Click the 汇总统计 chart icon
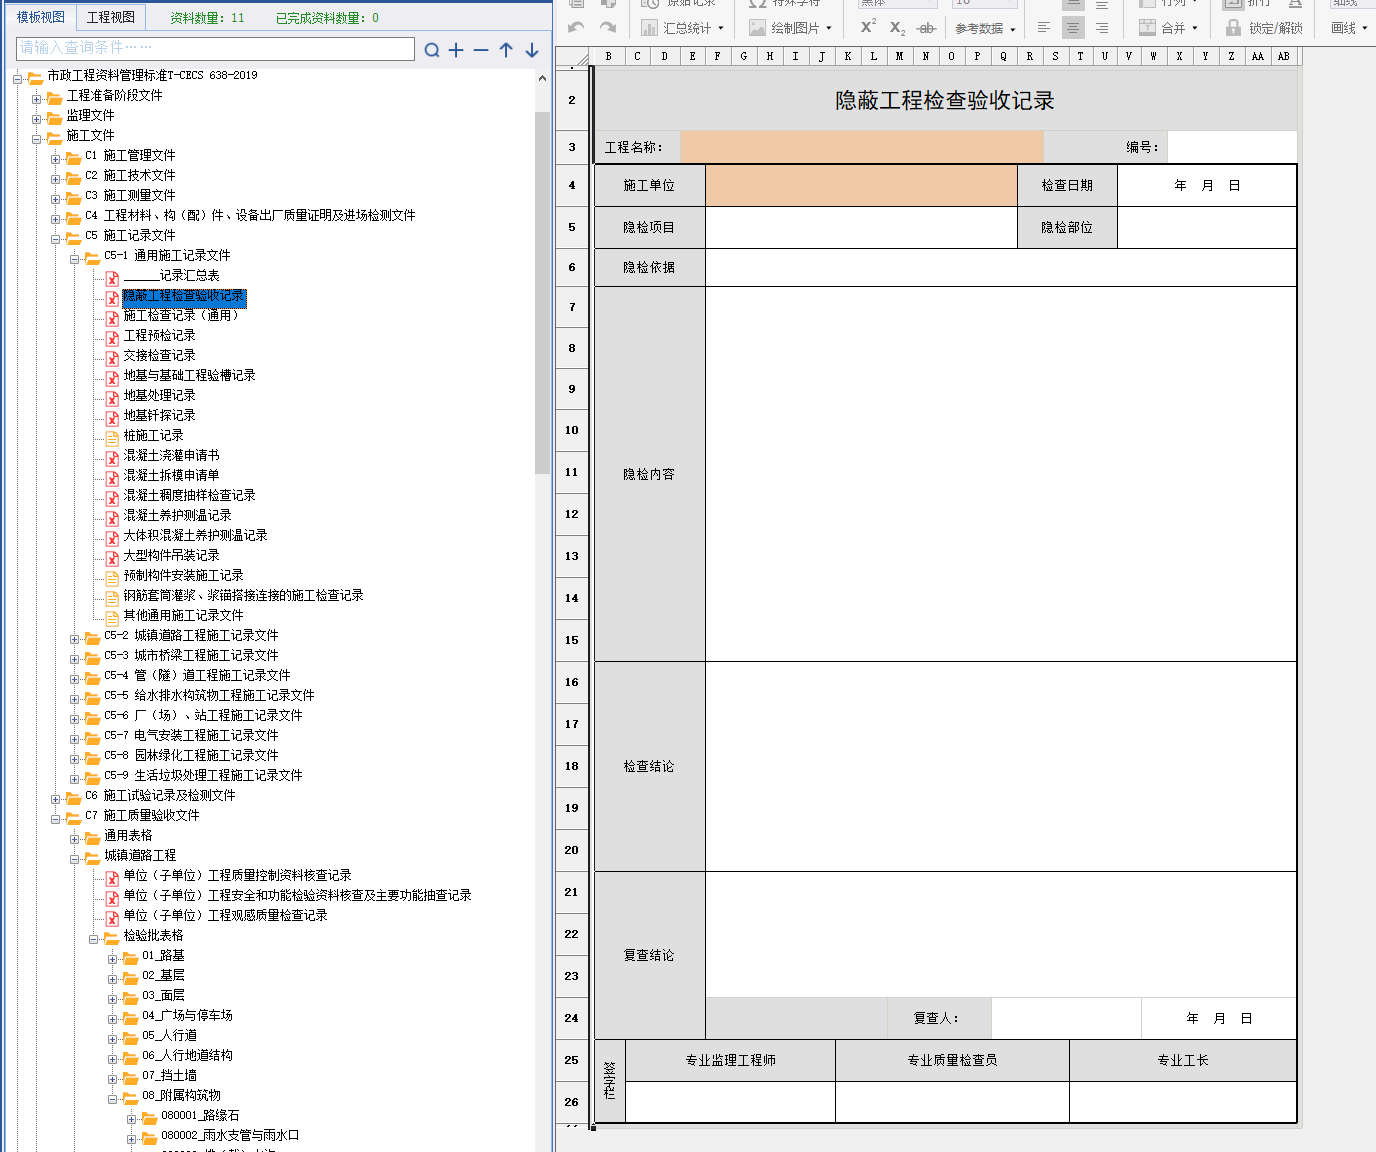This screenshot has width=1376, height=1152. [x=650, y=28]
